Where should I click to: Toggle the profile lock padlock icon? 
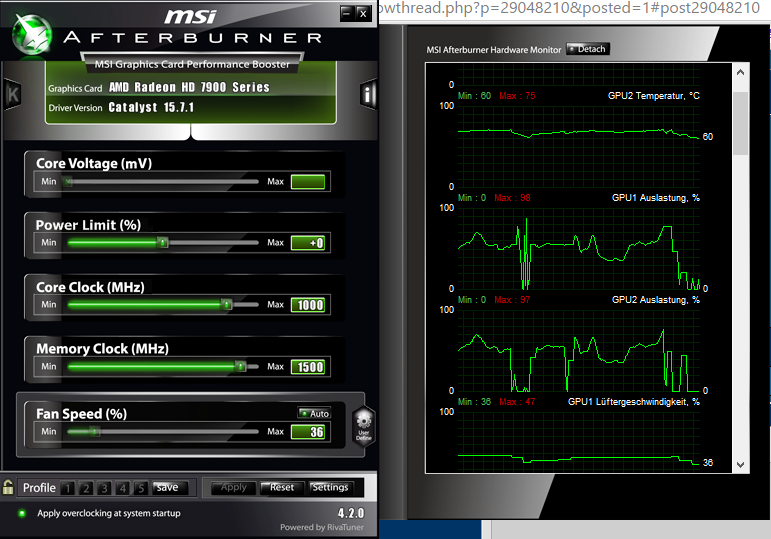[x=8, y=487]
